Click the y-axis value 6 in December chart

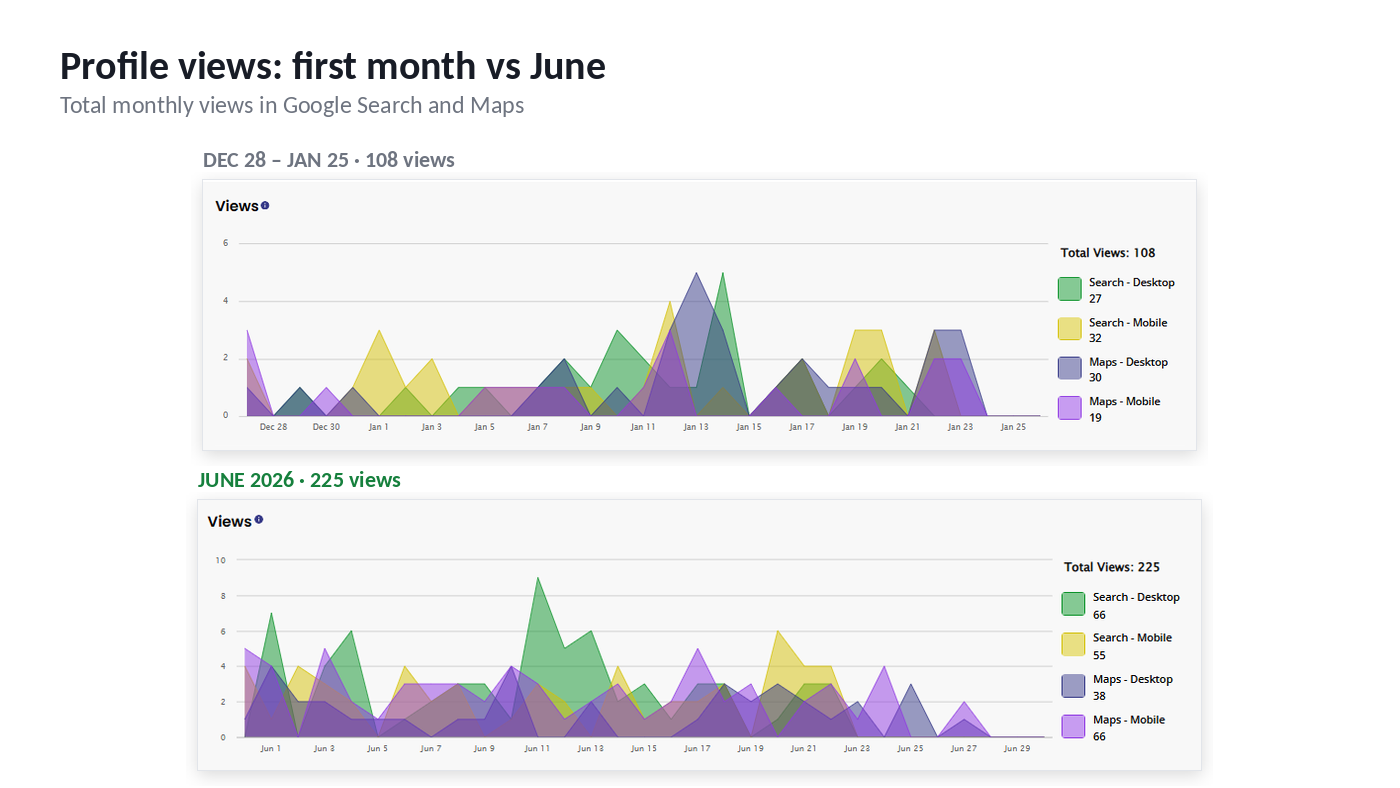click(226, 243)
